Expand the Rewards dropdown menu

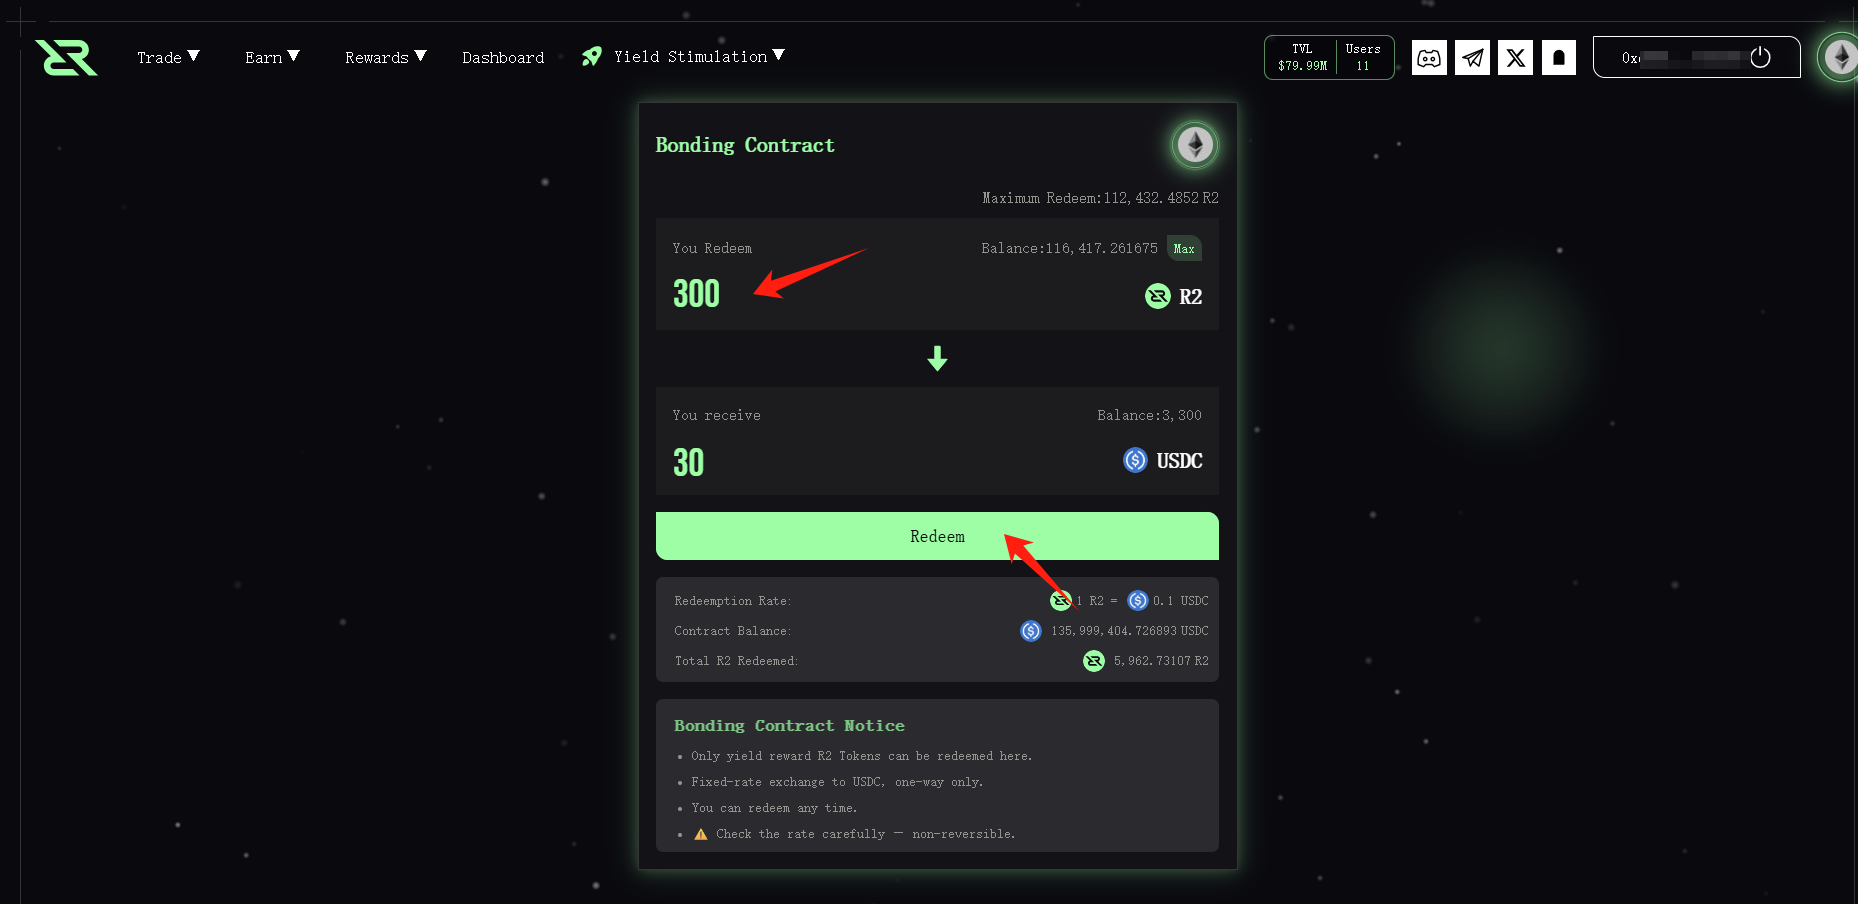point(385,57)
